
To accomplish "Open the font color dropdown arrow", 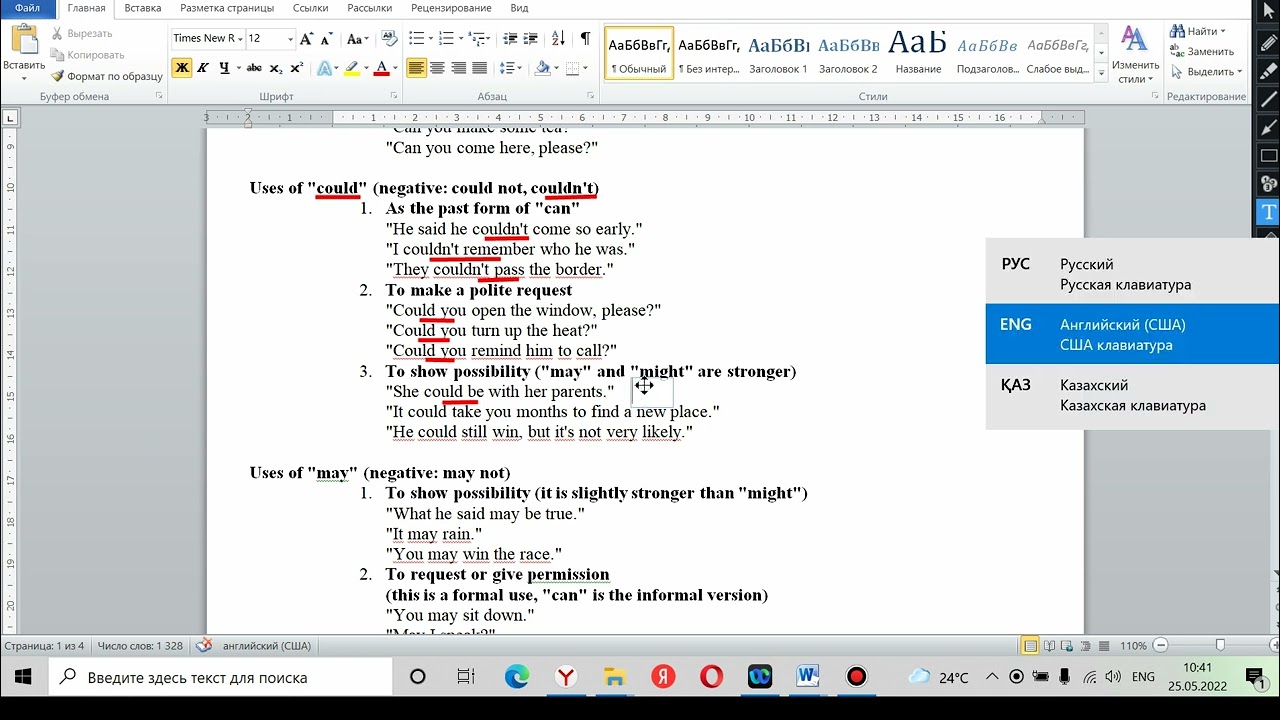I will [x=395, y=68].
